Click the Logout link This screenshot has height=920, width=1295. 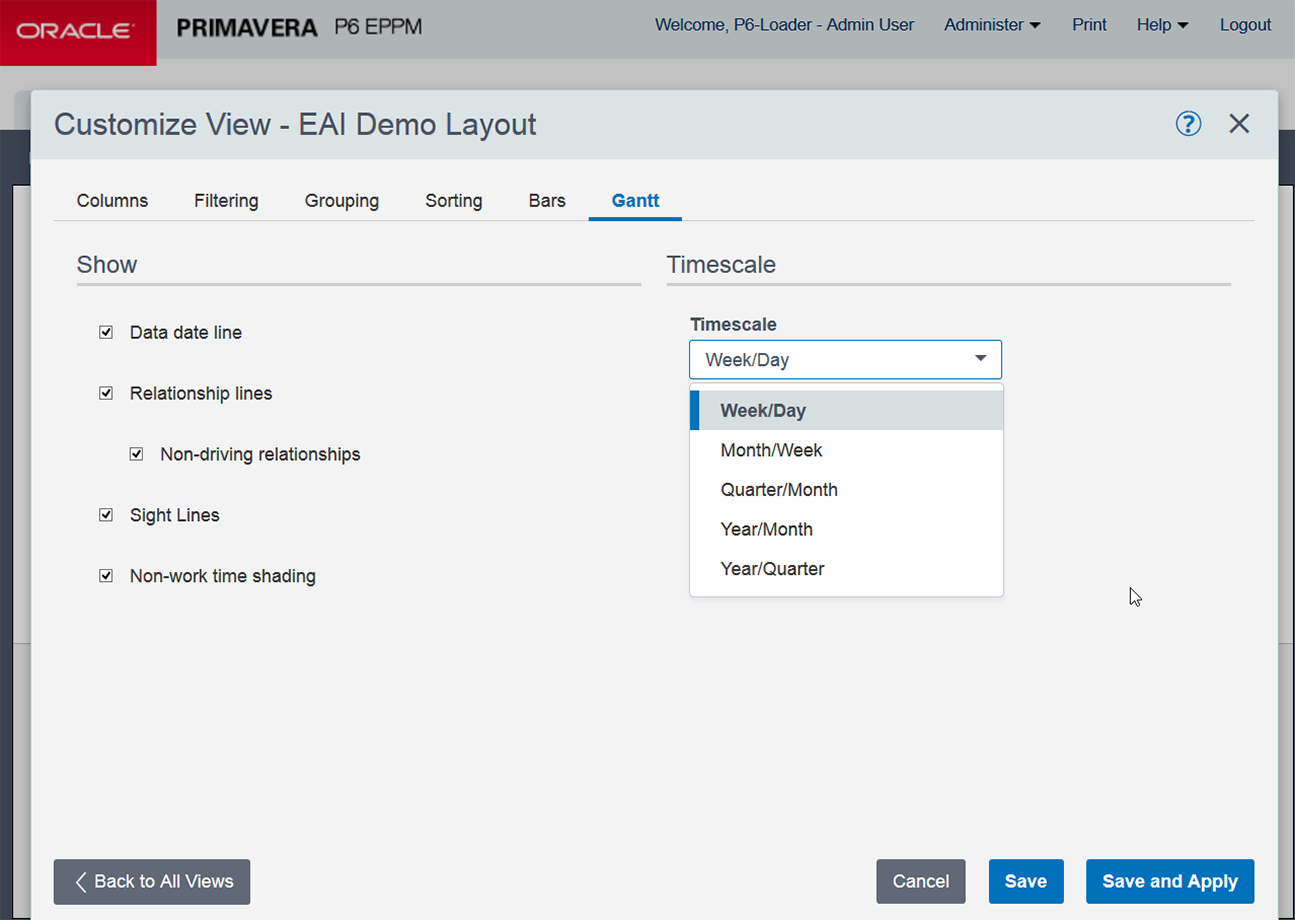point(1245,25)
